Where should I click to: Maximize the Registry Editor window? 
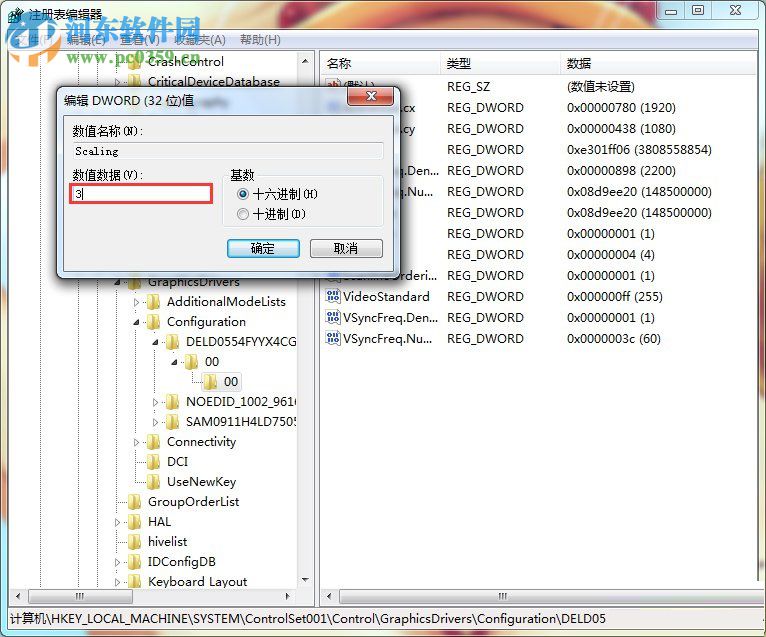698,10
